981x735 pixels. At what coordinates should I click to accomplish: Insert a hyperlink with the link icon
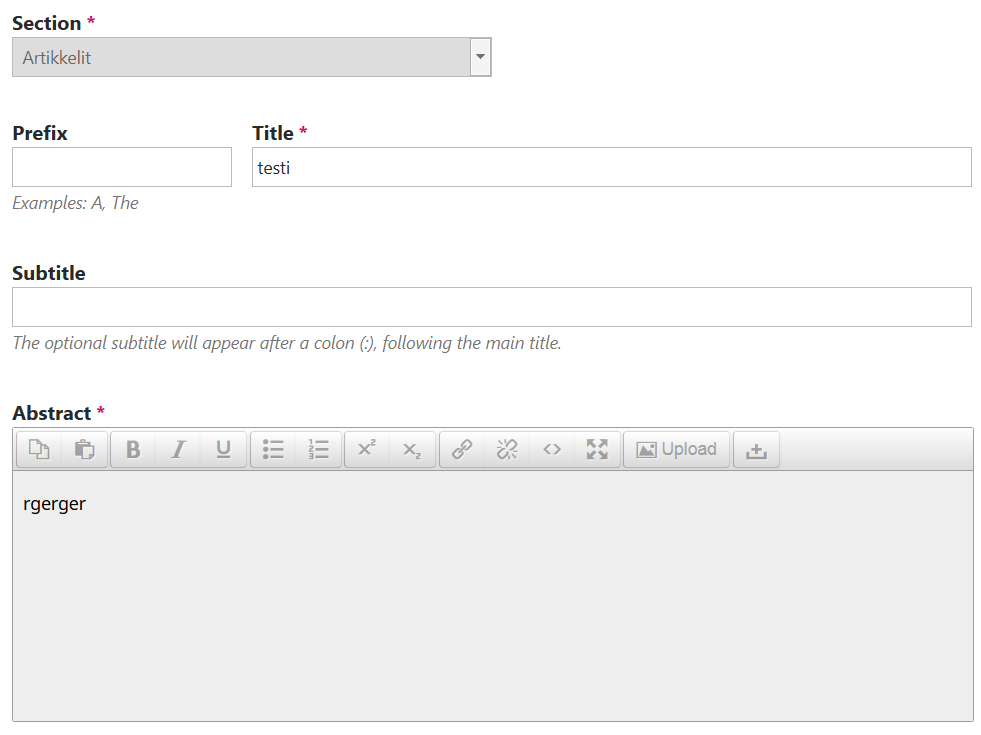pos(462,449)
